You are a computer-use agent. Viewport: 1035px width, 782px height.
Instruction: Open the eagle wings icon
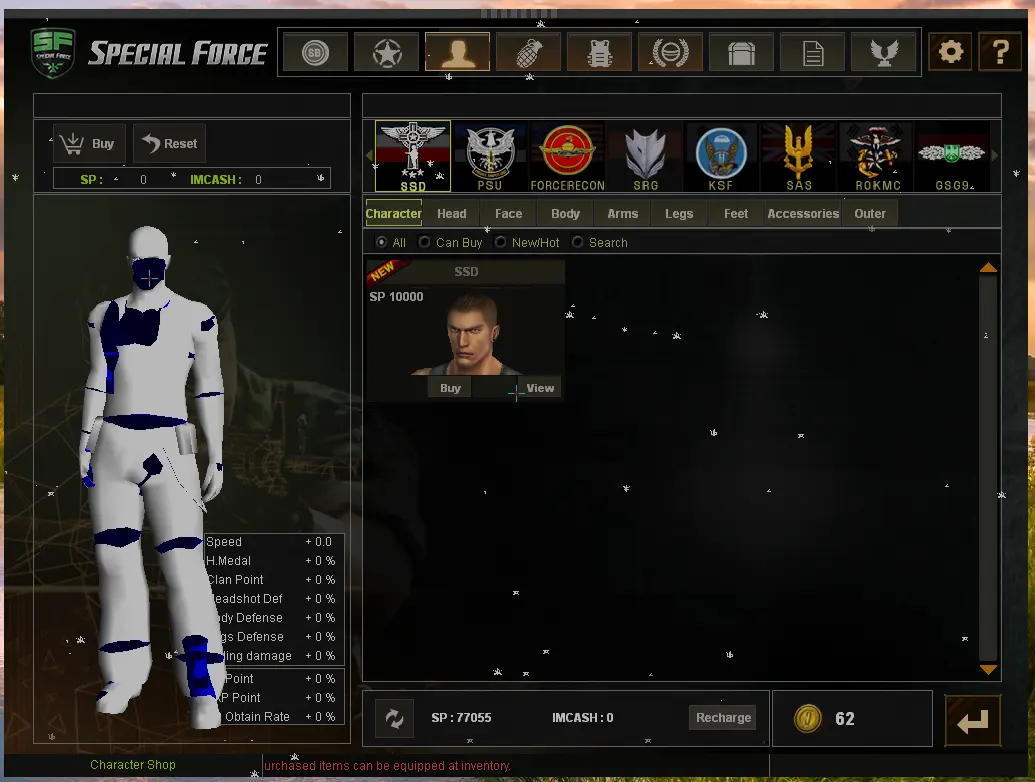(884, 52)
